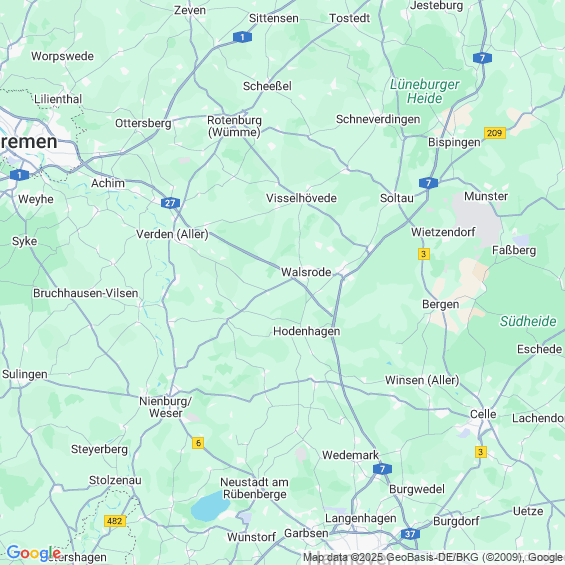Select the Celle city label
The image size is (565, 565).
tap(483, 414)
